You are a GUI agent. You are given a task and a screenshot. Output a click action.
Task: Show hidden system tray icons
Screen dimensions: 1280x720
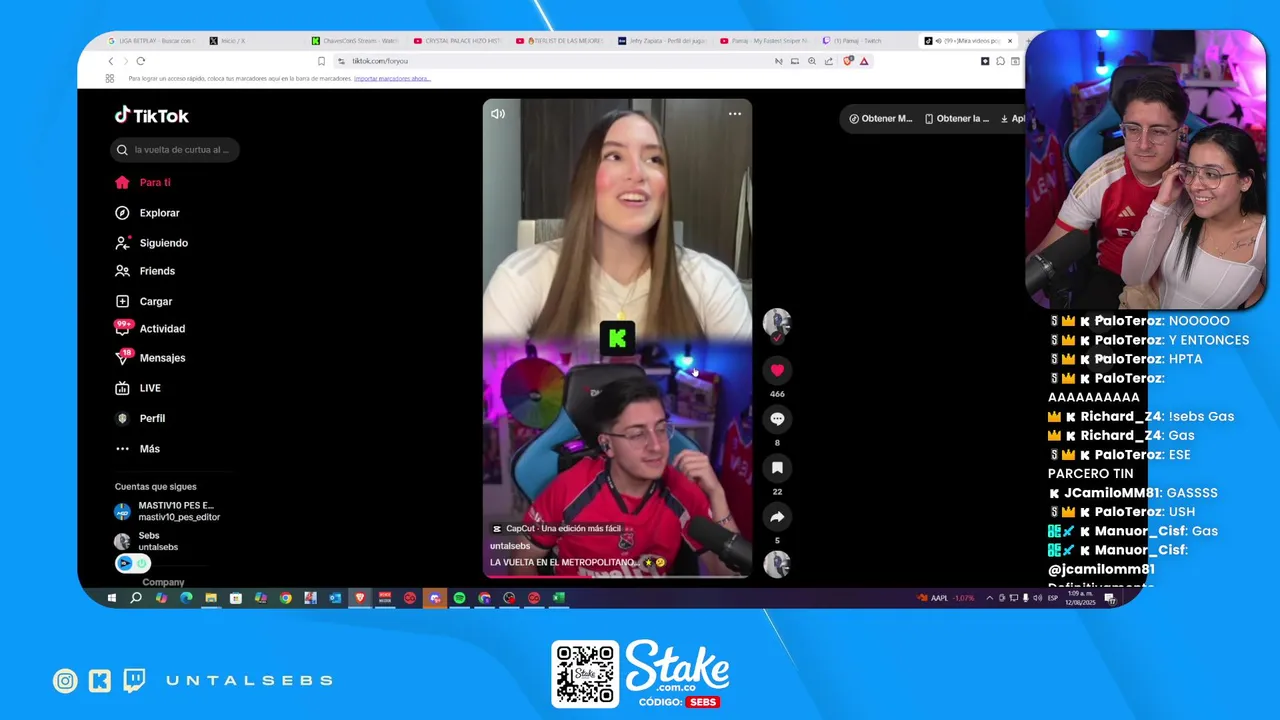(989, 598)
